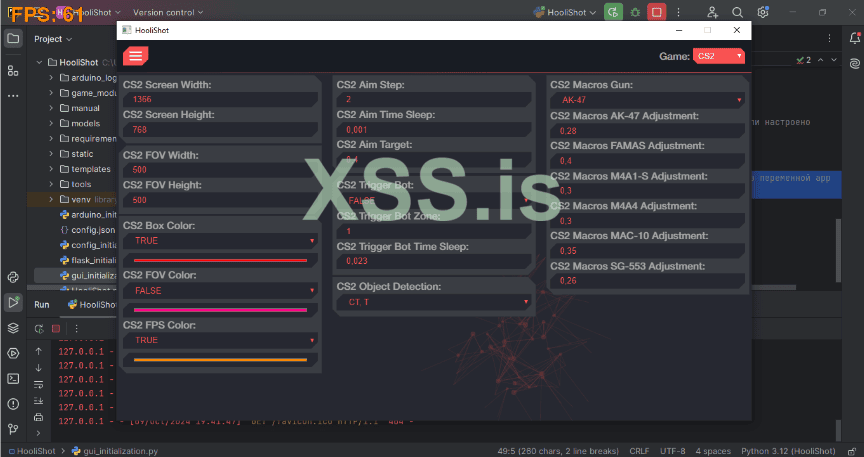Rerun HooliShot from the main toolbar
864x457 pixels.
(613, 12)
